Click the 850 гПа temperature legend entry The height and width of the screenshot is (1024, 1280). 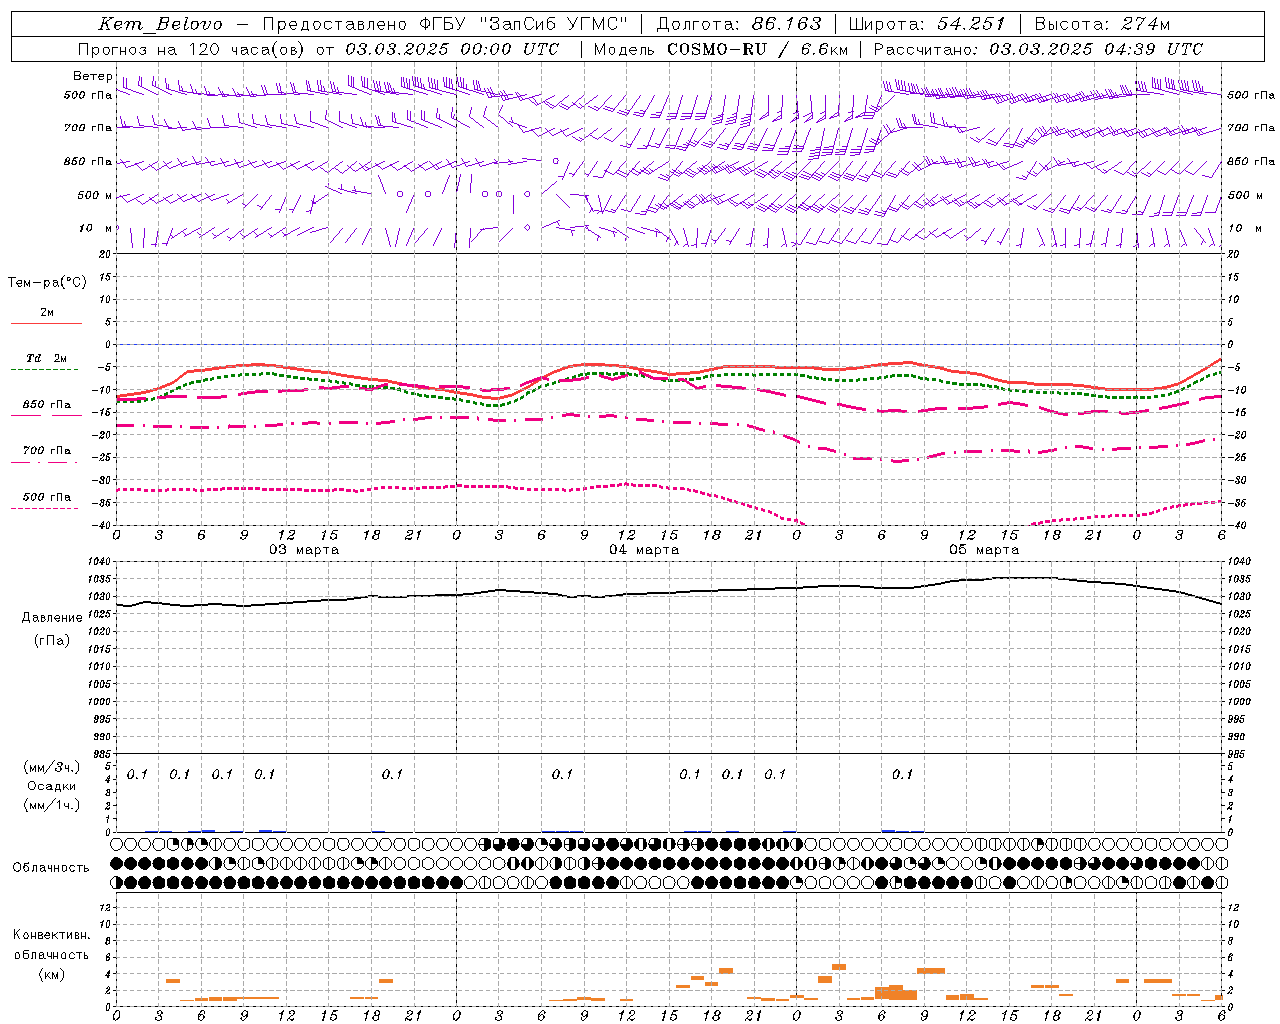pos(47,404)
